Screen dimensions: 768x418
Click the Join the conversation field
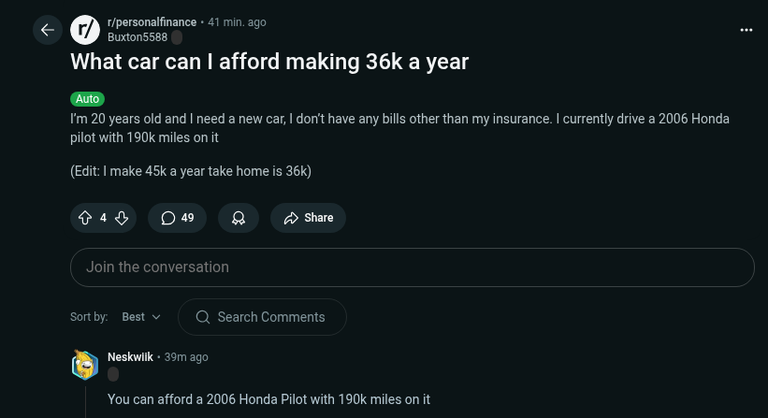[412, 267]
